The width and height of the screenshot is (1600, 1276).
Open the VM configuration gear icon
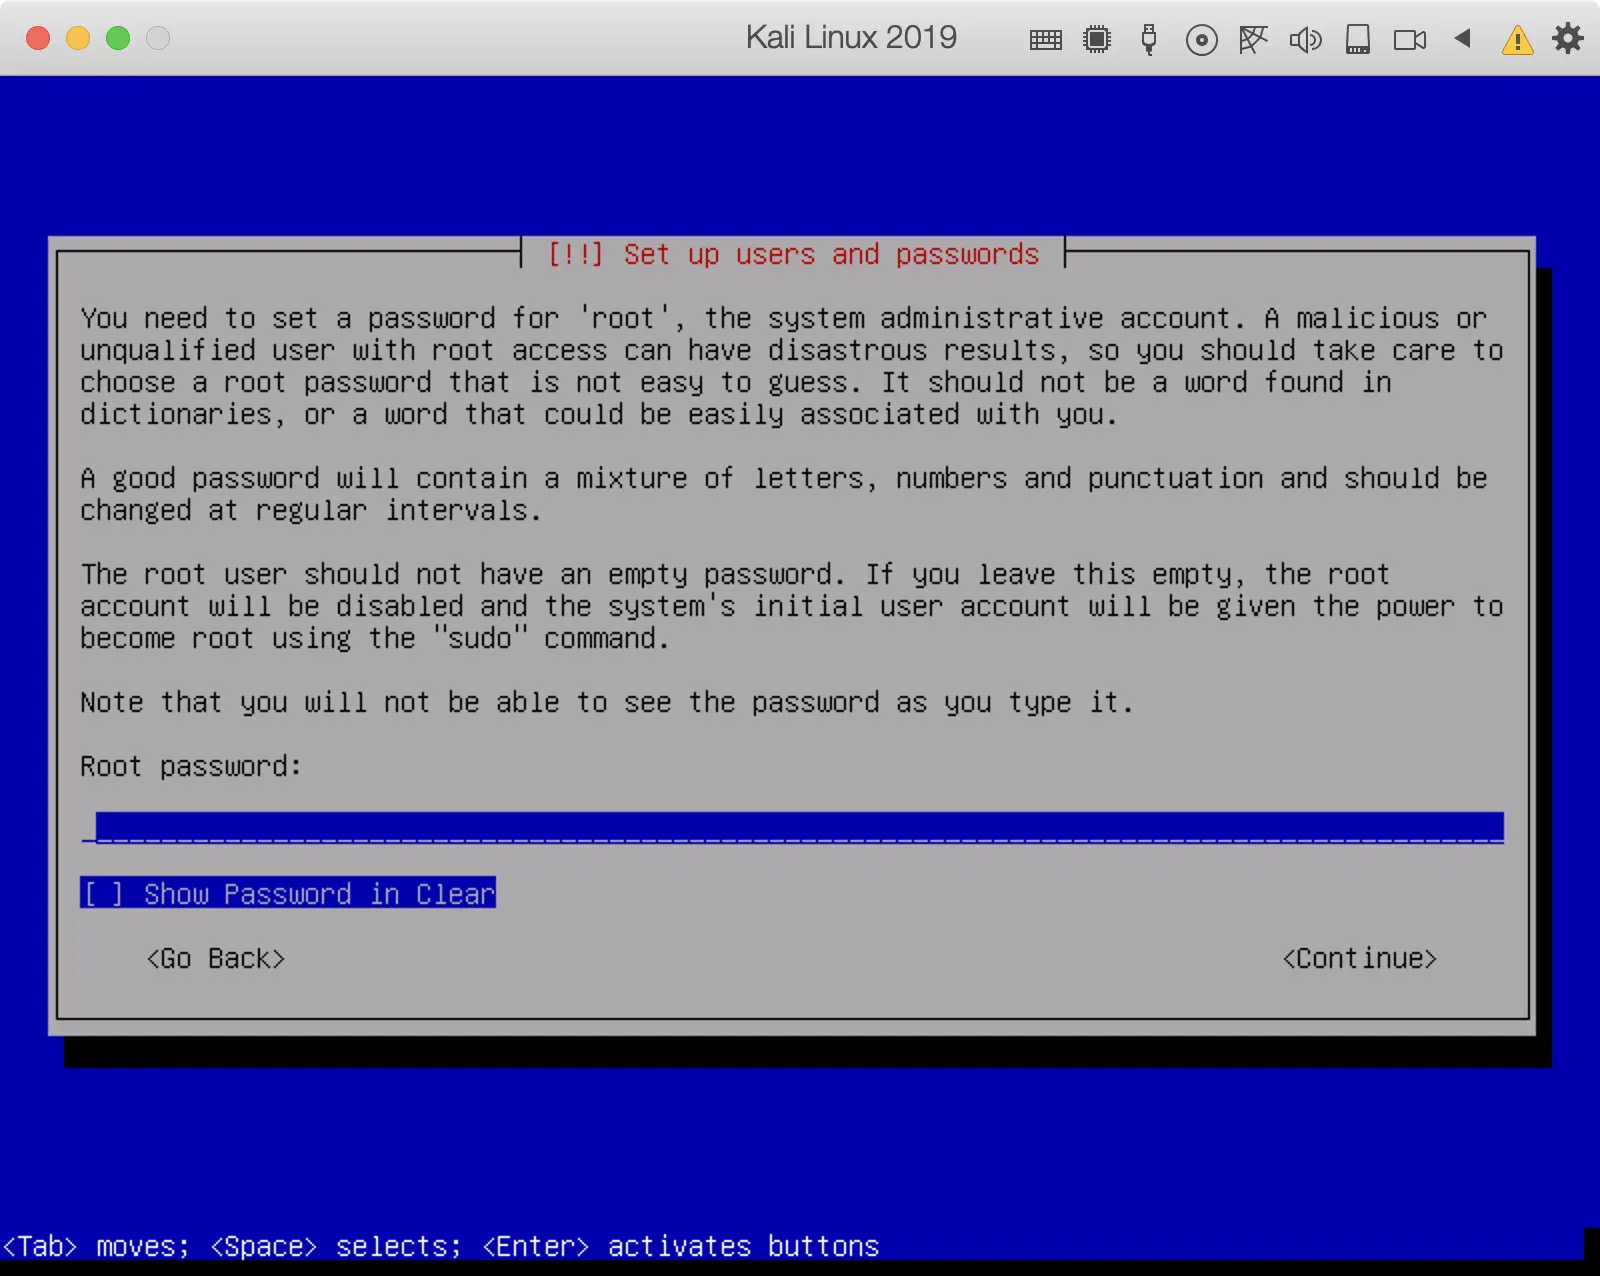point(1568,39)
